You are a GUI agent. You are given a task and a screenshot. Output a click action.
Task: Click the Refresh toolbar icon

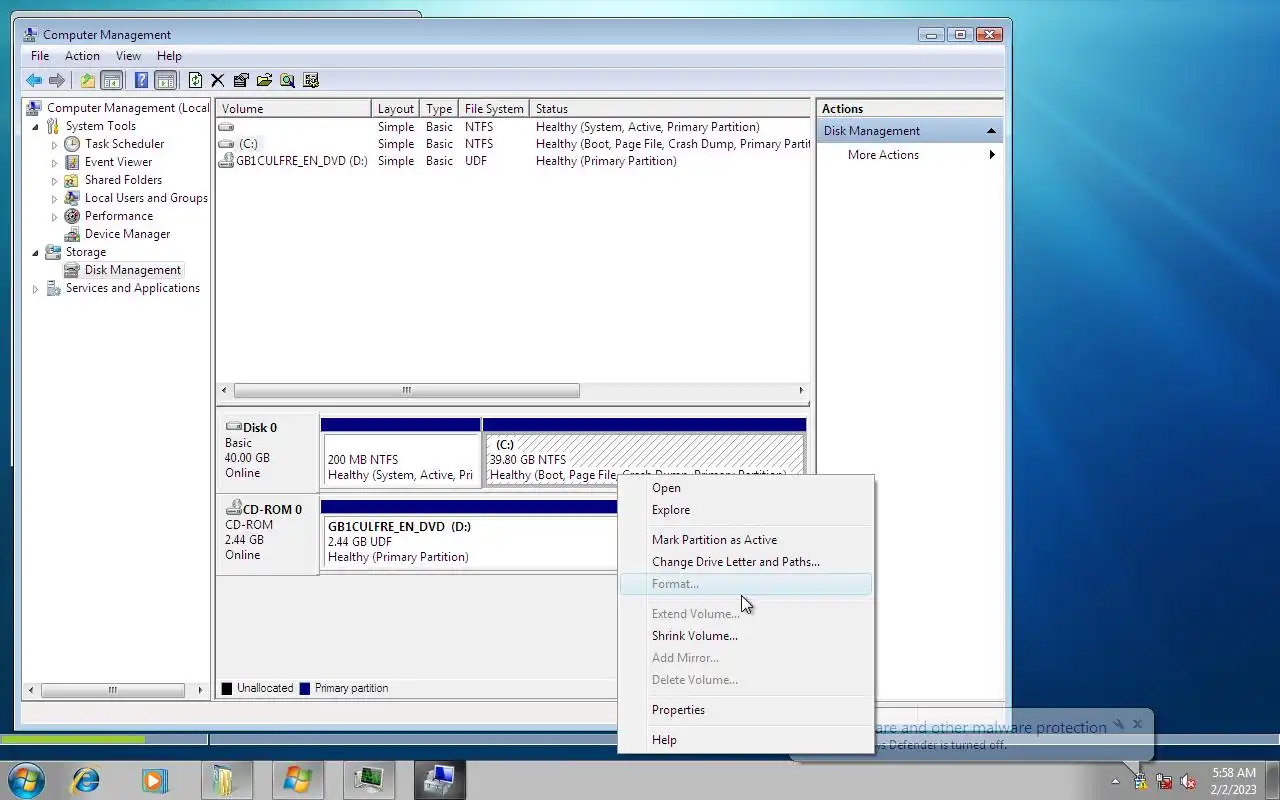point(195,81)
